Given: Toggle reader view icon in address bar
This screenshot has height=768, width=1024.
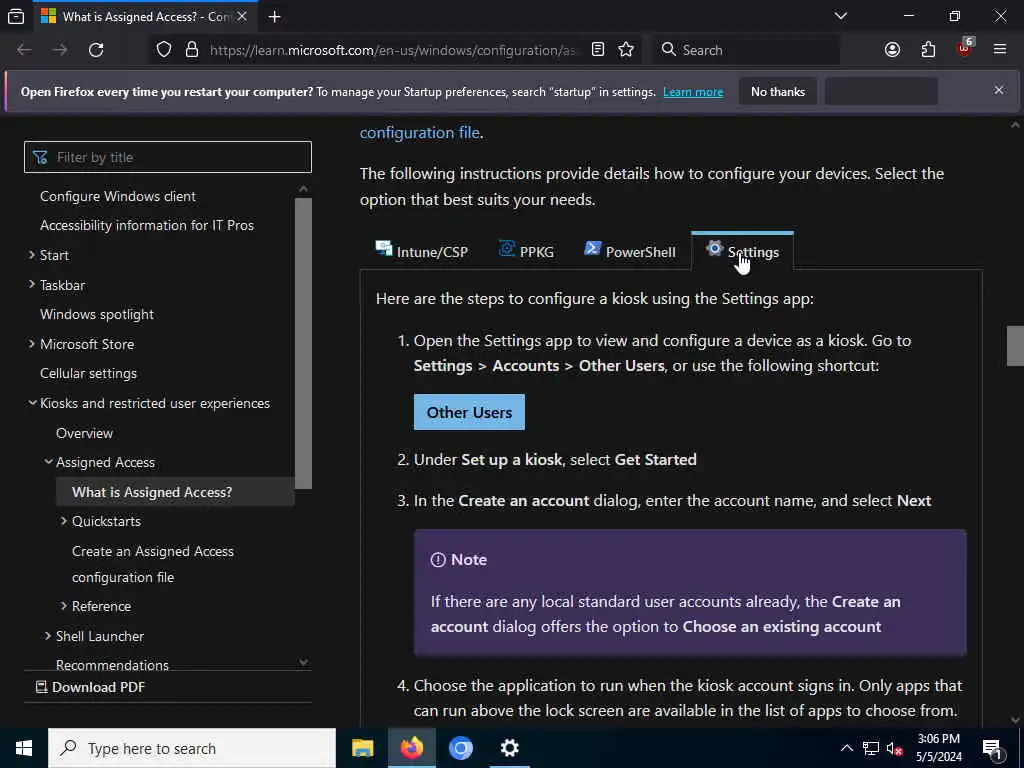Looking at the screenshot, I should point(598,50).
